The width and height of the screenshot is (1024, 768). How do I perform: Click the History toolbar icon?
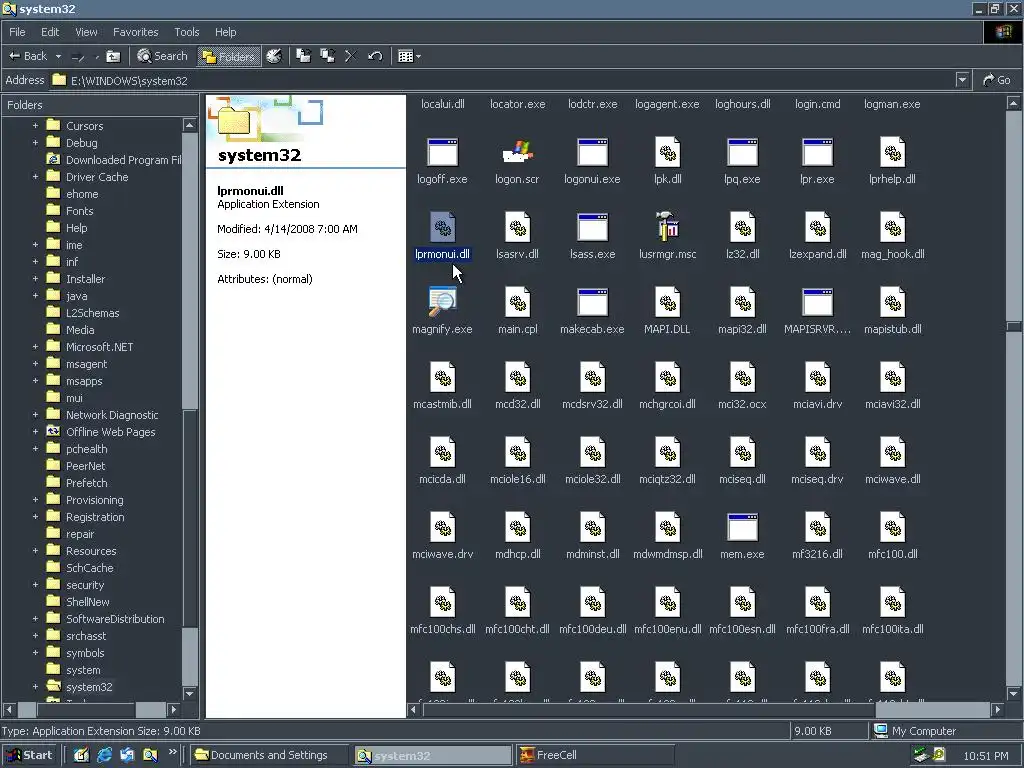pos(274,56)
